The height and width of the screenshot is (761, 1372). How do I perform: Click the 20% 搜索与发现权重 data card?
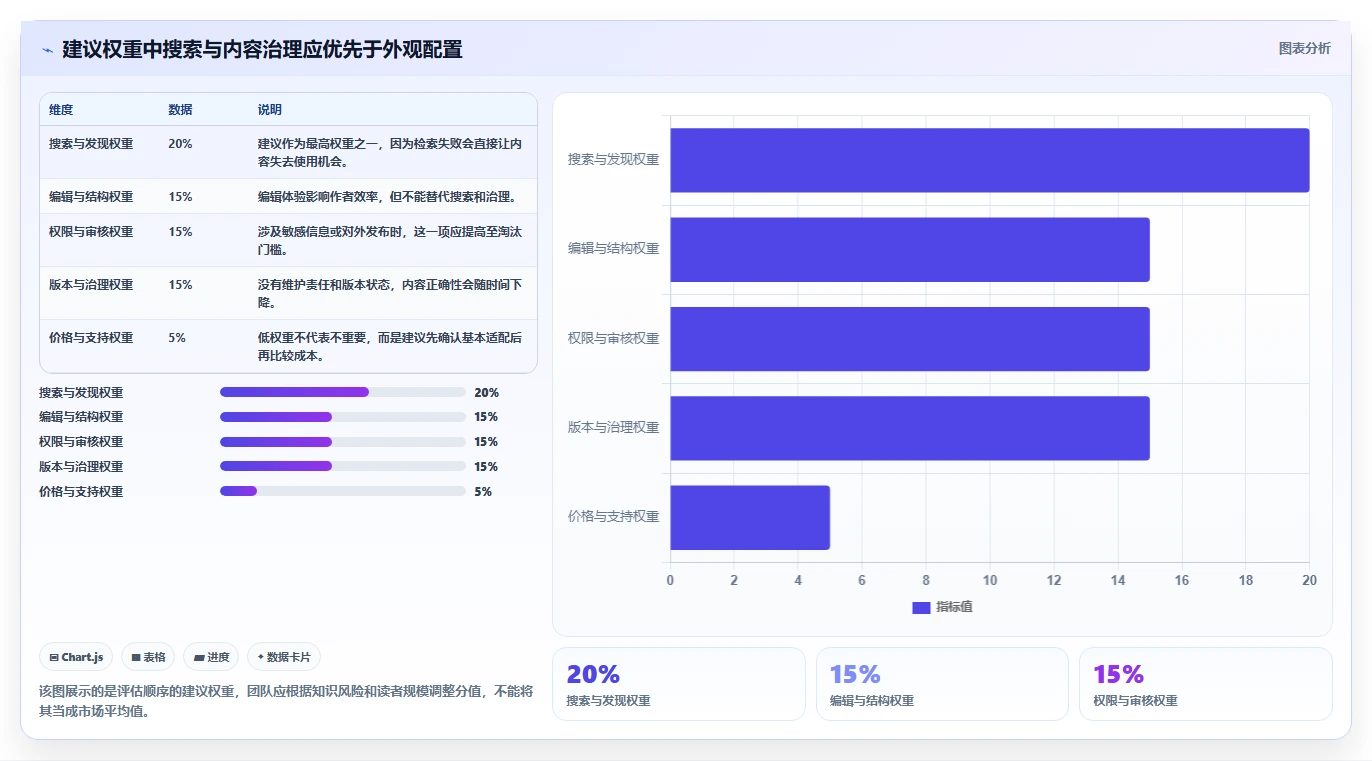[x=678, y=684]
